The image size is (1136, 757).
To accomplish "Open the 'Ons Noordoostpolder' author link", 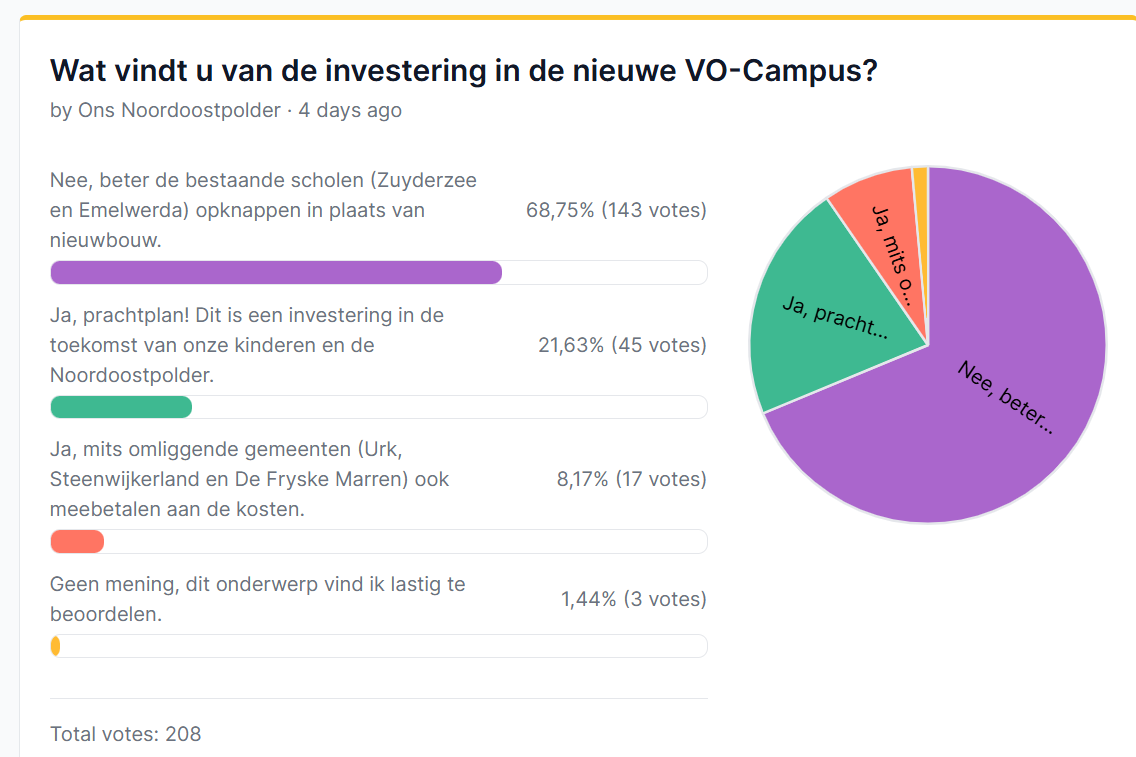I will 179,110.
